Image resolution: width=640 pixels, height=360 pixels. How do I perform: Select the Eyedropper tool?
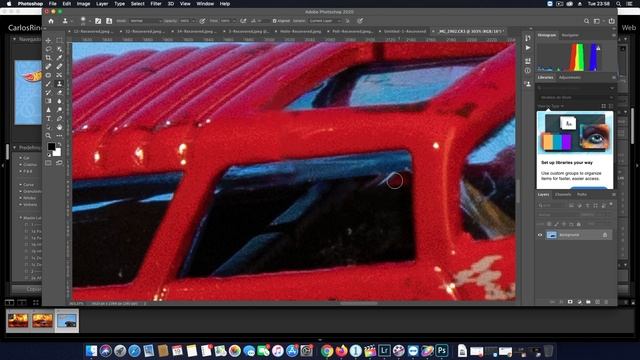pyautogui.click(x=59, y=58)
